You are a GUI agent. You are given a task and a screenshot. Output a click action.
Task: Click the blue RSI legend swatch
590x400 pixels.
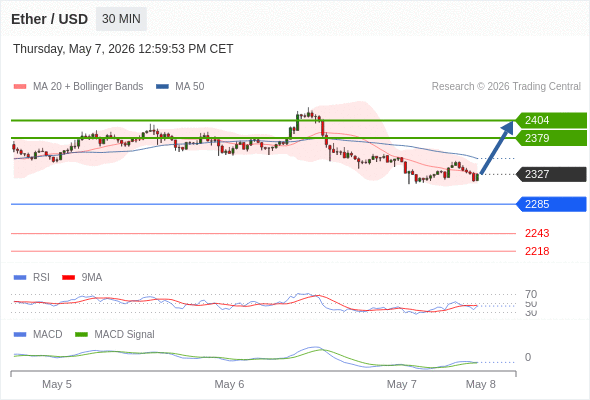pos(20,278)
